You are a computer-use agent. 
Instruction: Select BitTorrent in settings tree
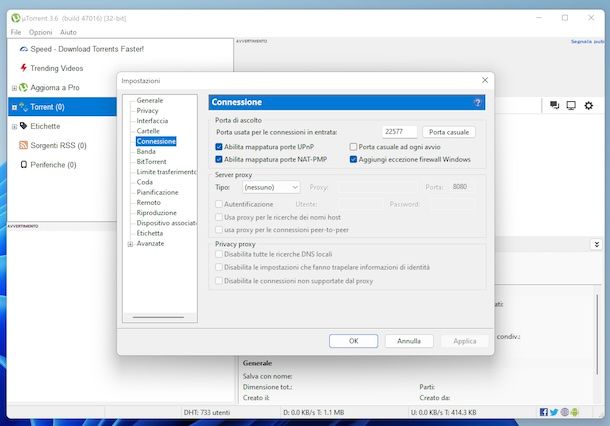151,161
